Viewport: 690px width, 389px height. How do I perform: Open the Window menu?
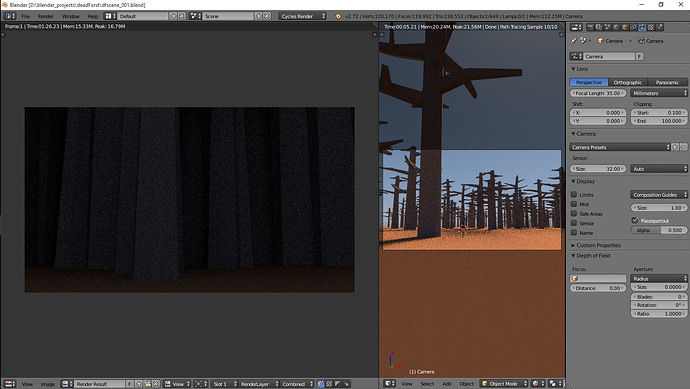pyautogui.click(x=70, y=16)
